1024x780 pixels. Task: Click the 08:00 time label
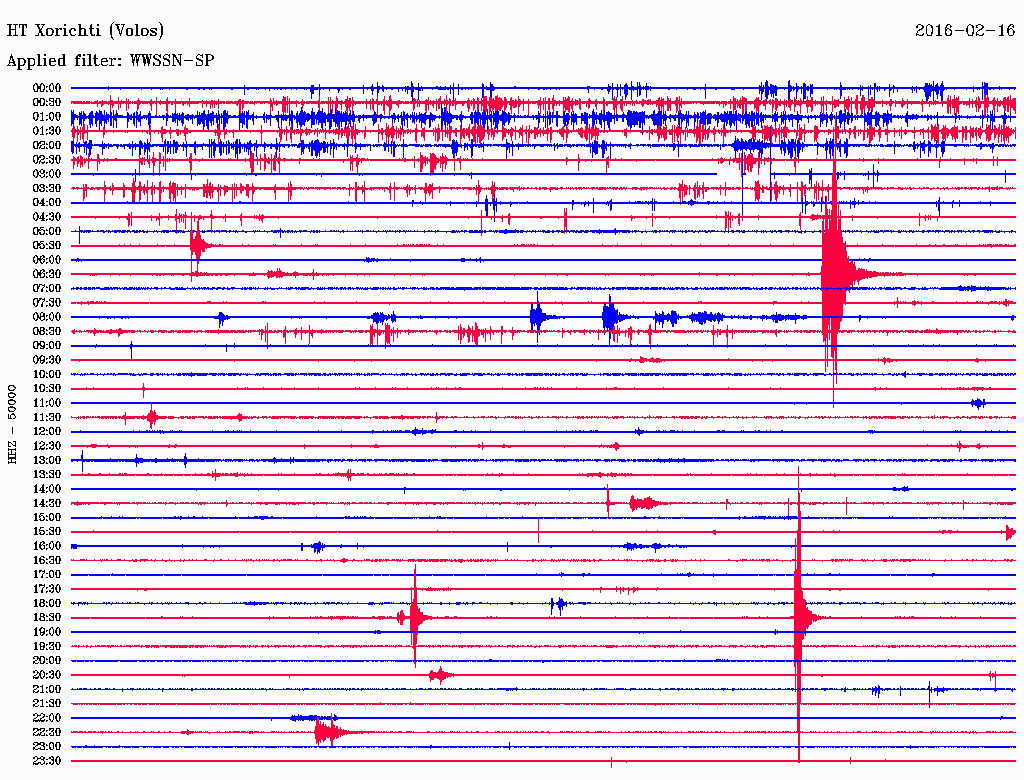(47, 317)
